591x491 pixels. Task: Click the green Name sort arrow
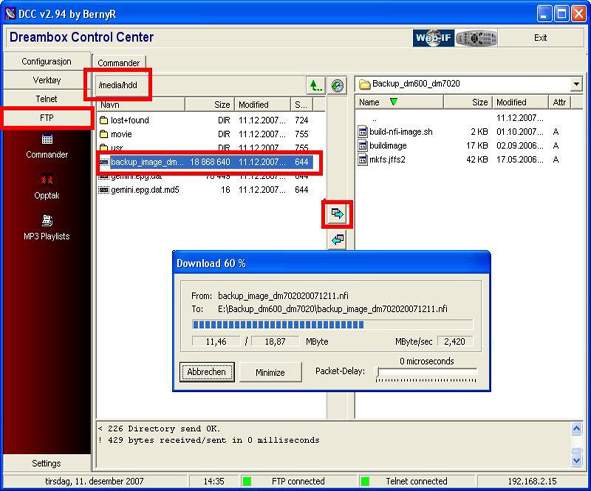point(393,102)
